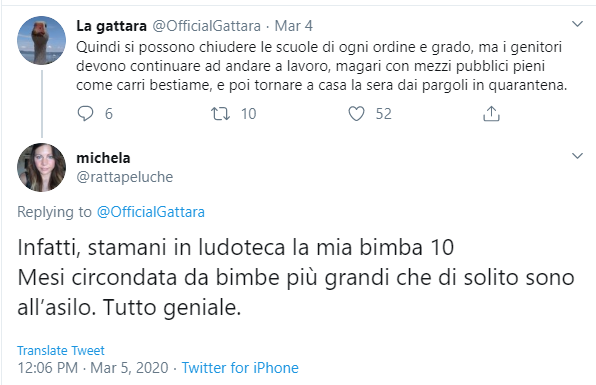Click the like count 52
Screen dimensions: 596x385
coord(384,114)
